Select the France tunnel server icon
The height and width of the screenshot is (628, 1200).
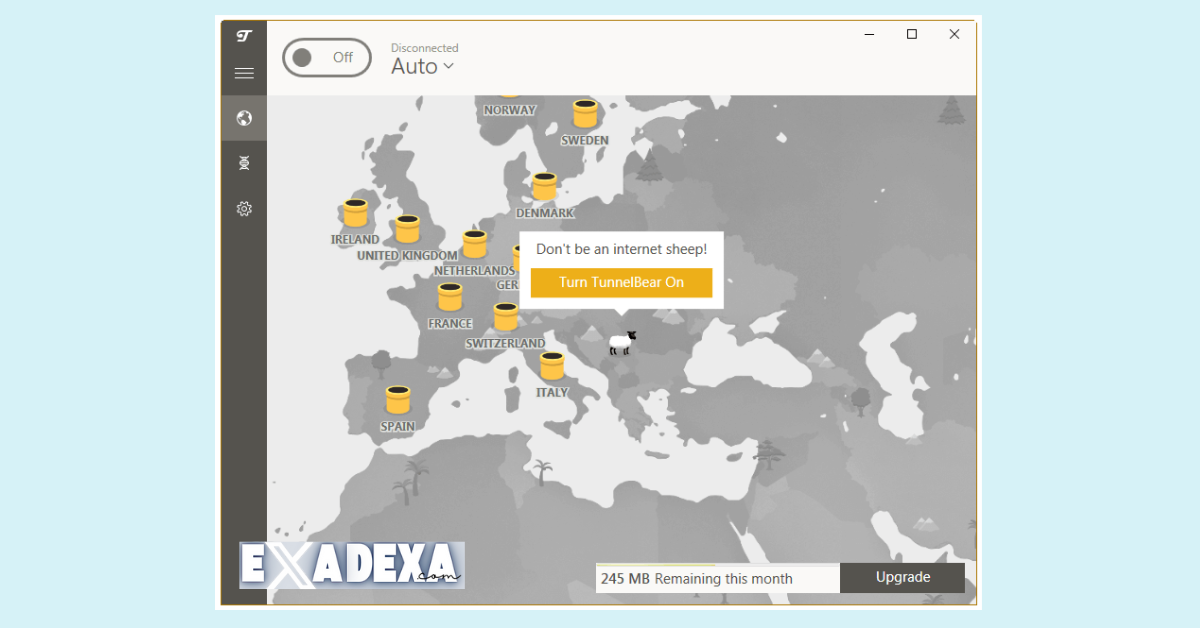click(450, 297)
